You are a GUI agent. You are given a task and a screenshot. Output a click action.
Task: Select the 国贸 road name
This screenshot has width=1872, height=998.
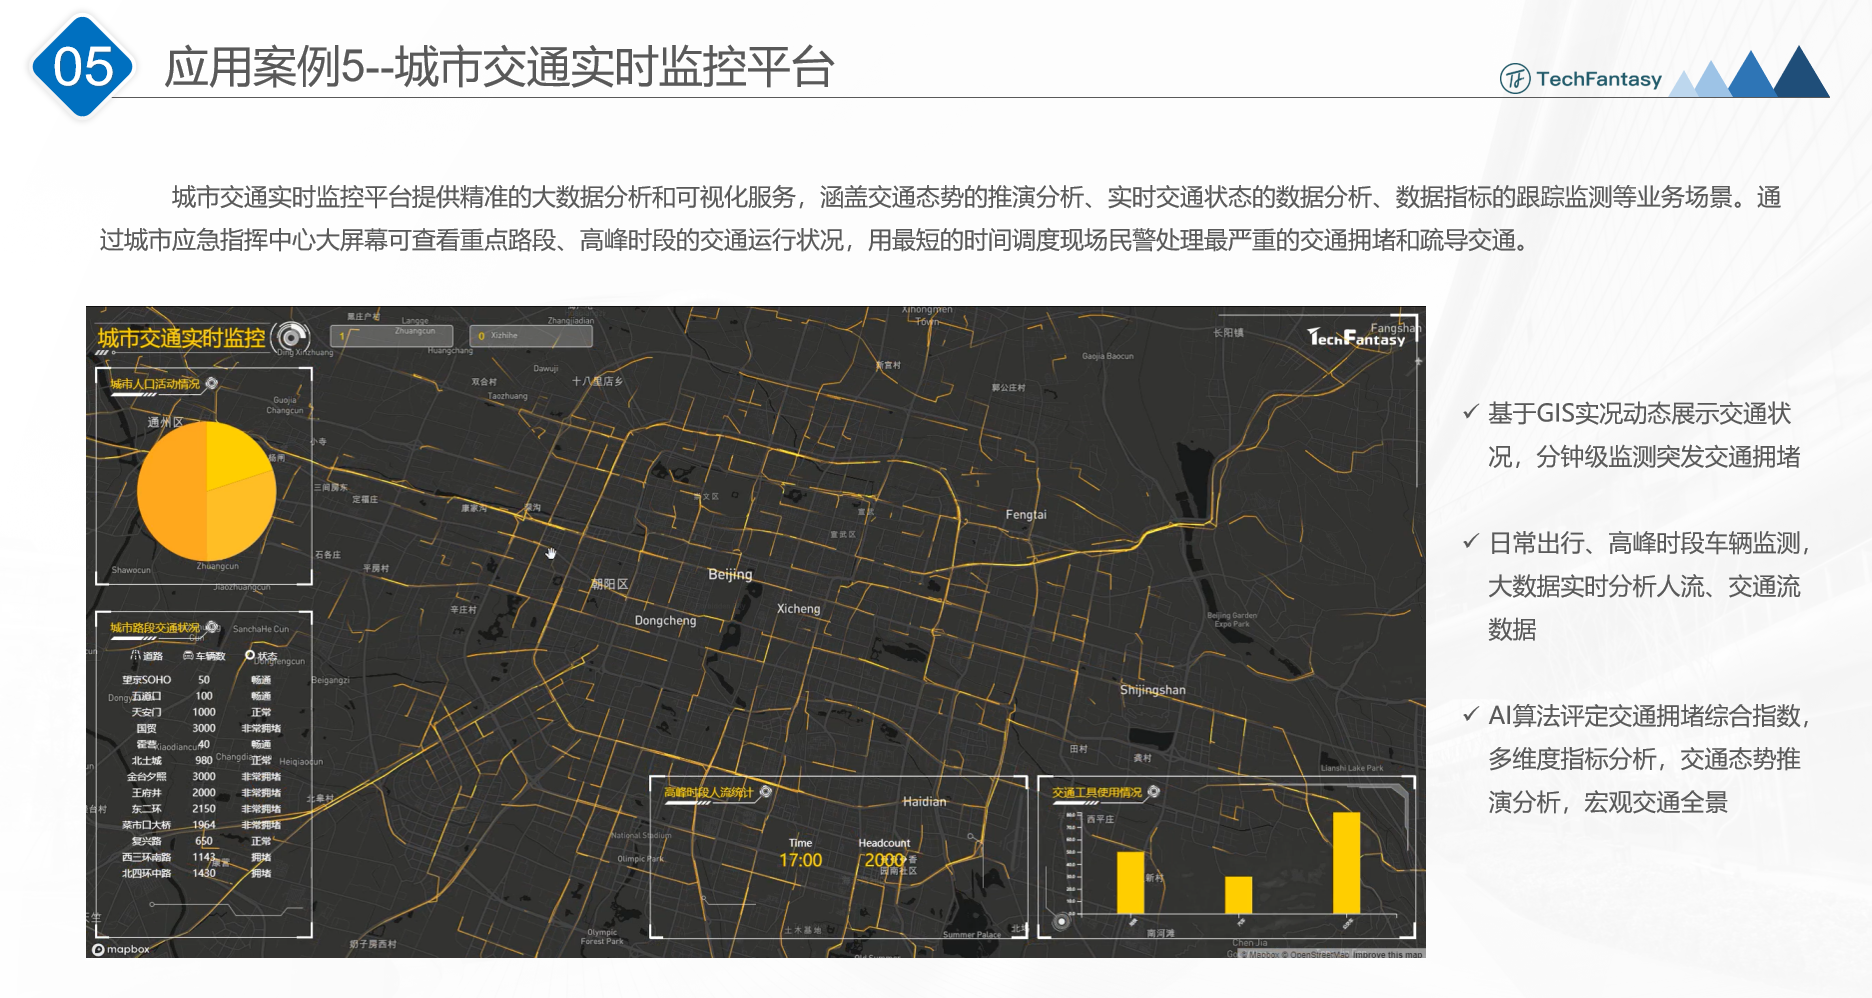point(147,728)
